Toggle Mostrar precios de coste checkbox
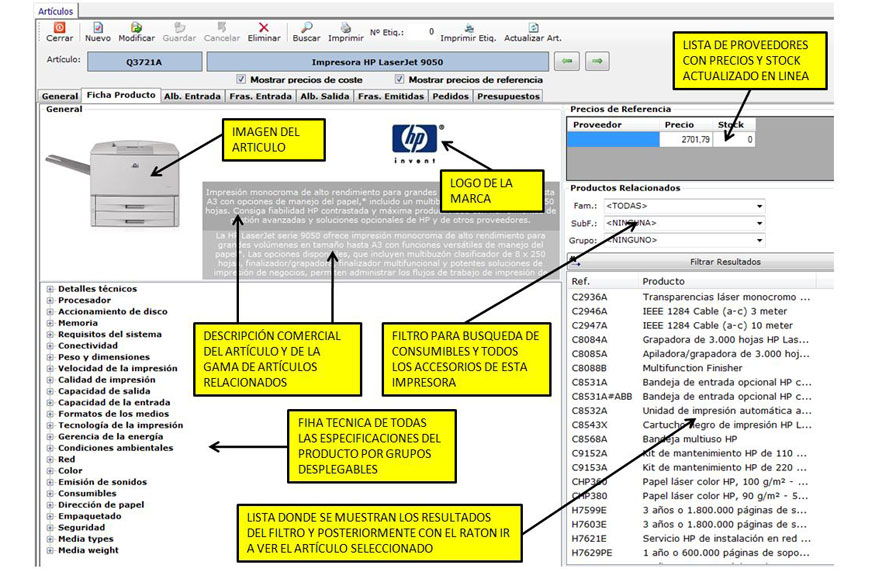This screenshot has height=570, width=870. tap(240, 80)
